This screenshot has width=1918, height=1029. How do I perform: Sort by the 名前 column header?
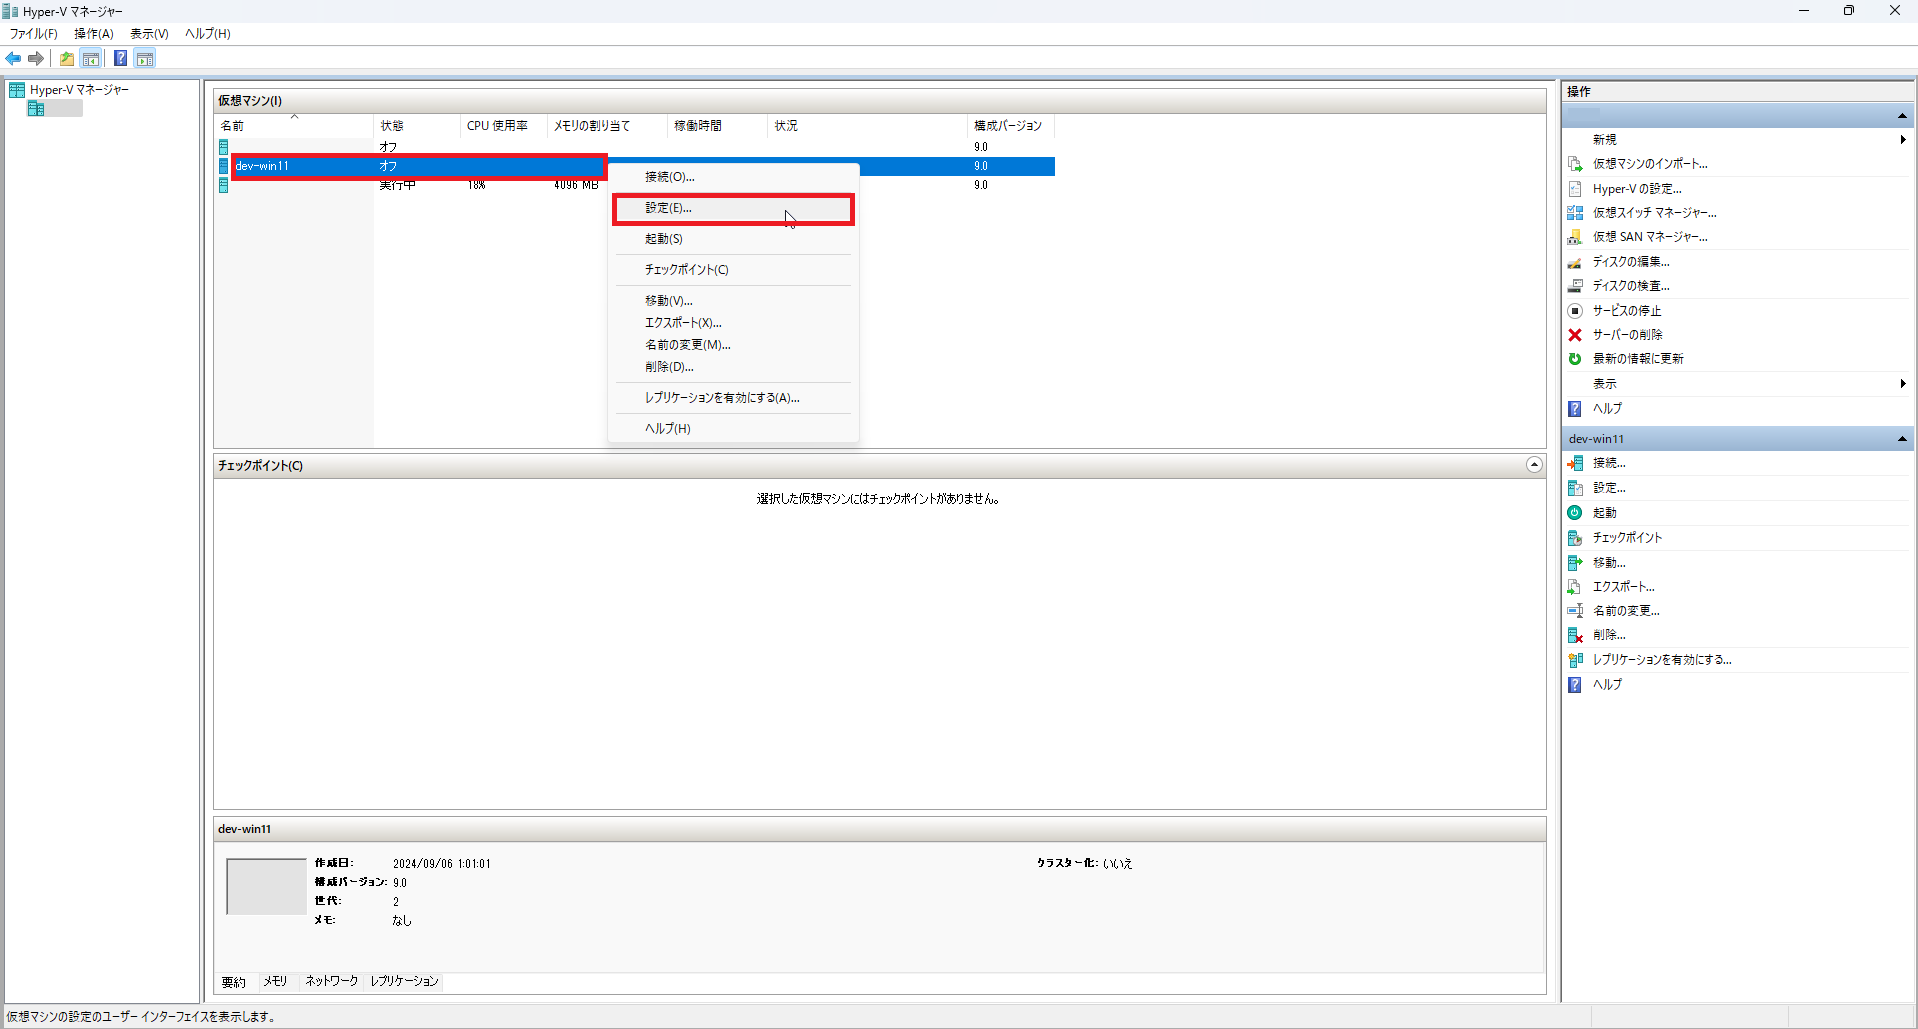click(294, 126)
